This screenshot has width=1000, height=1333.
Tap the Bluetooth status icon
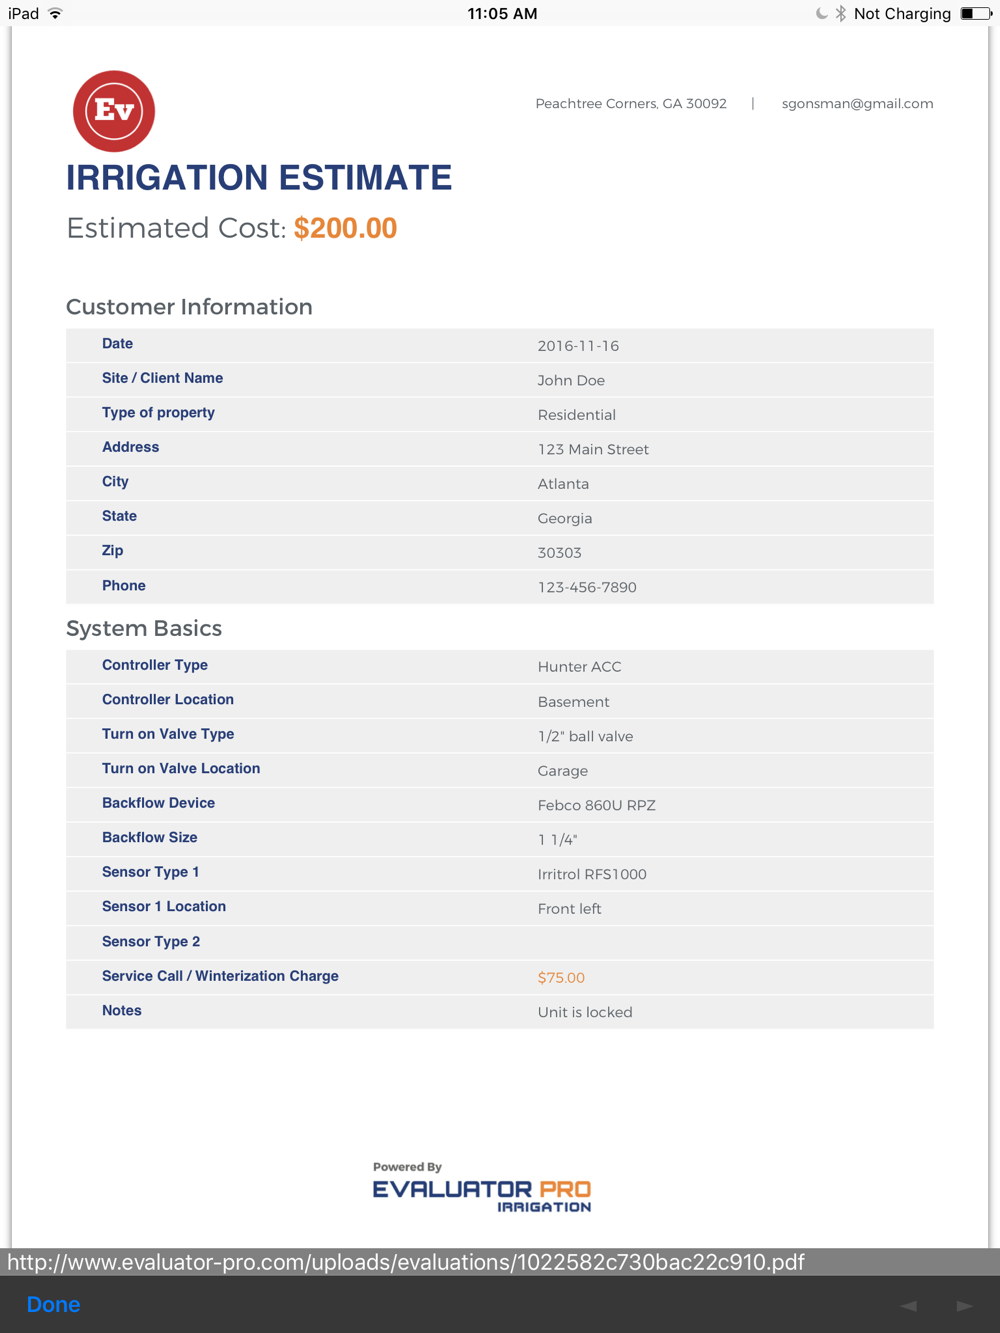pos(840,13)
